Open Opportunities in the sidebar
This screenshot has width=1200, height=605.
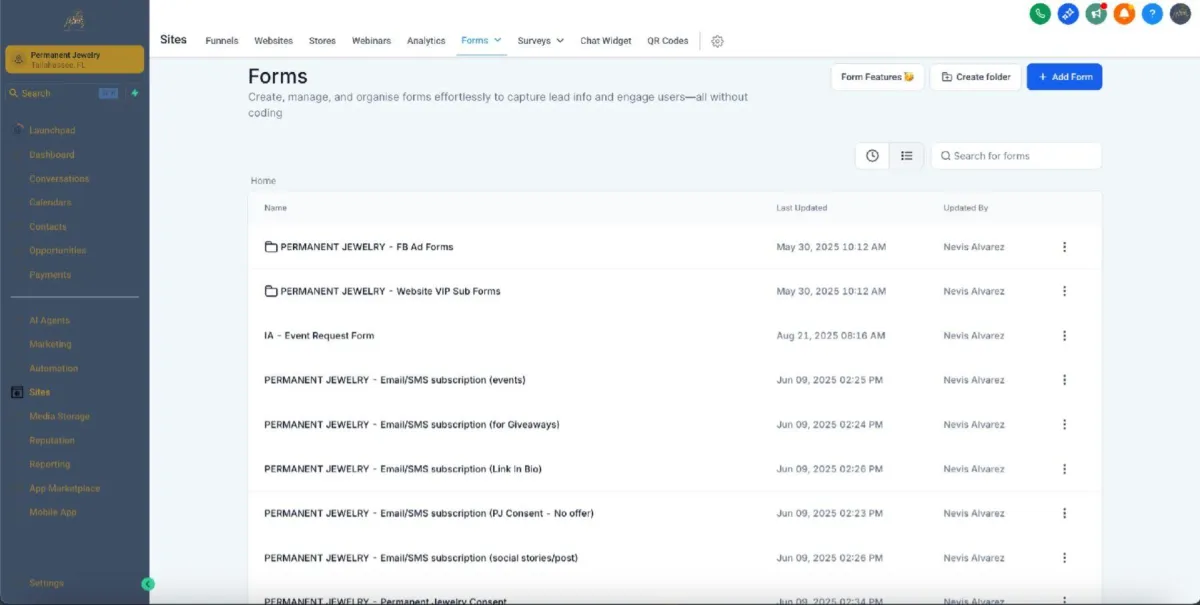(58, 251)
